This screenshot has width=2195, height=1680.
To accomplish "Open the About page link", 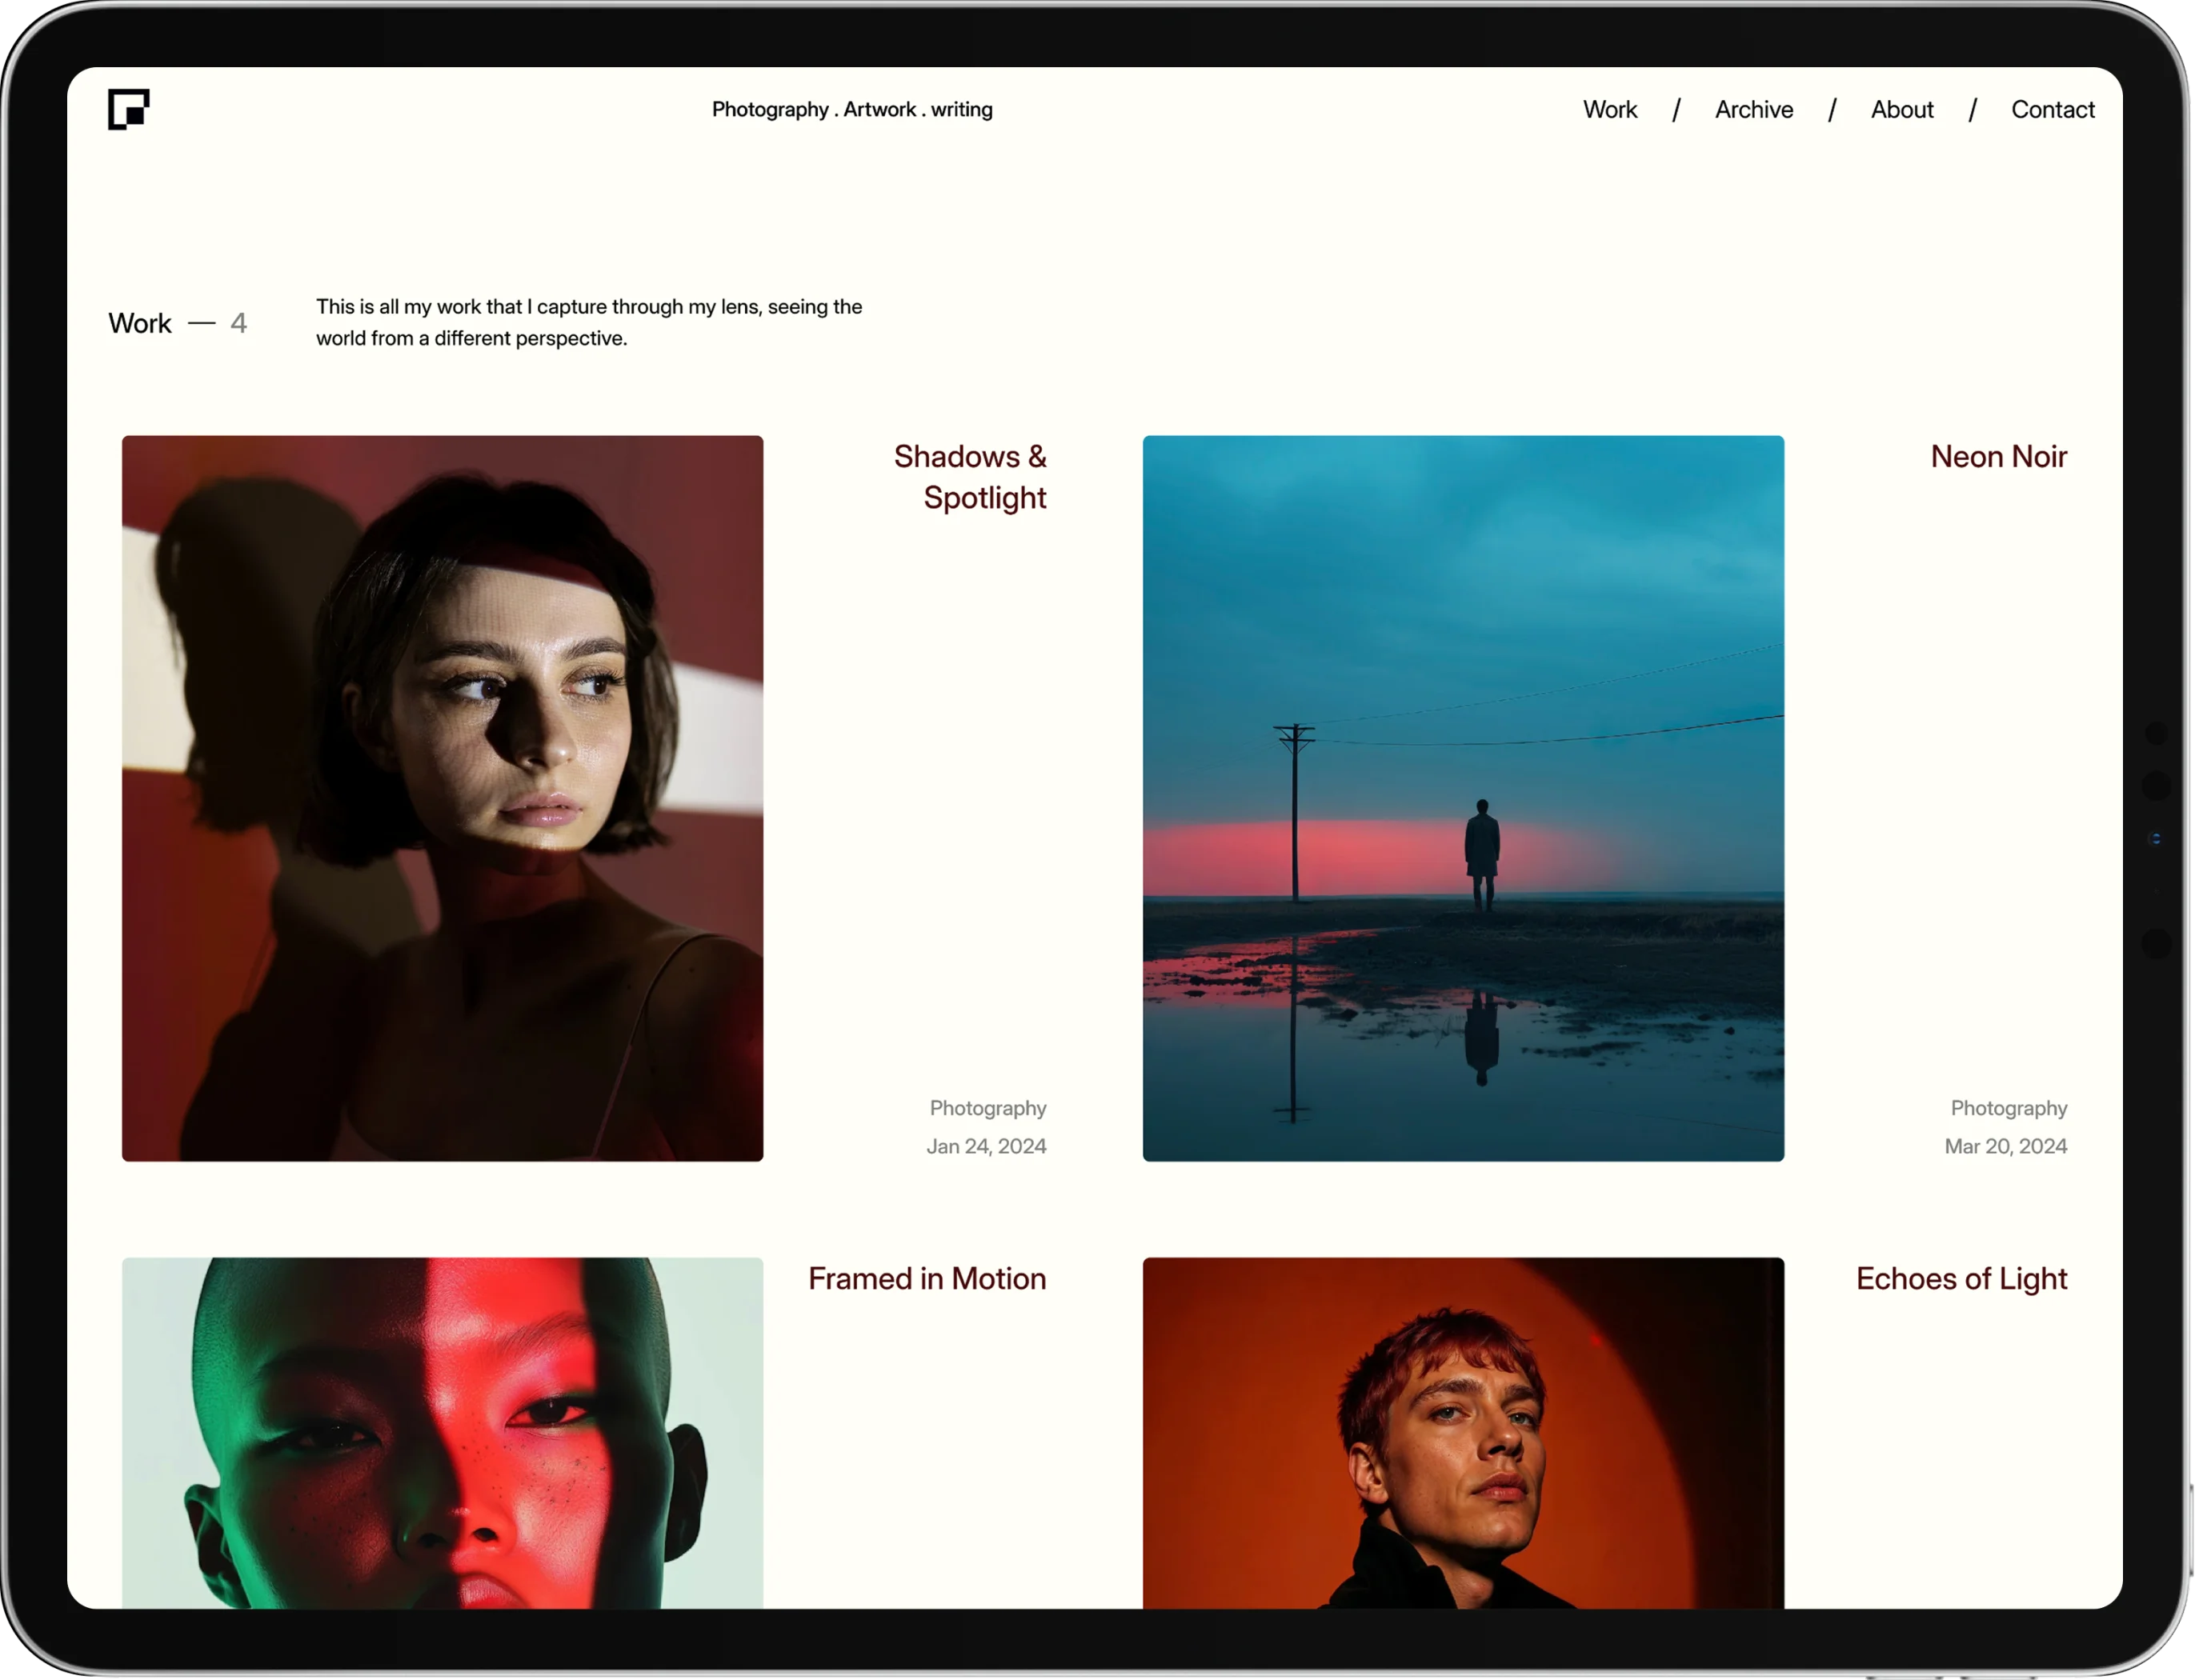I will click(x=1901, y=109).
